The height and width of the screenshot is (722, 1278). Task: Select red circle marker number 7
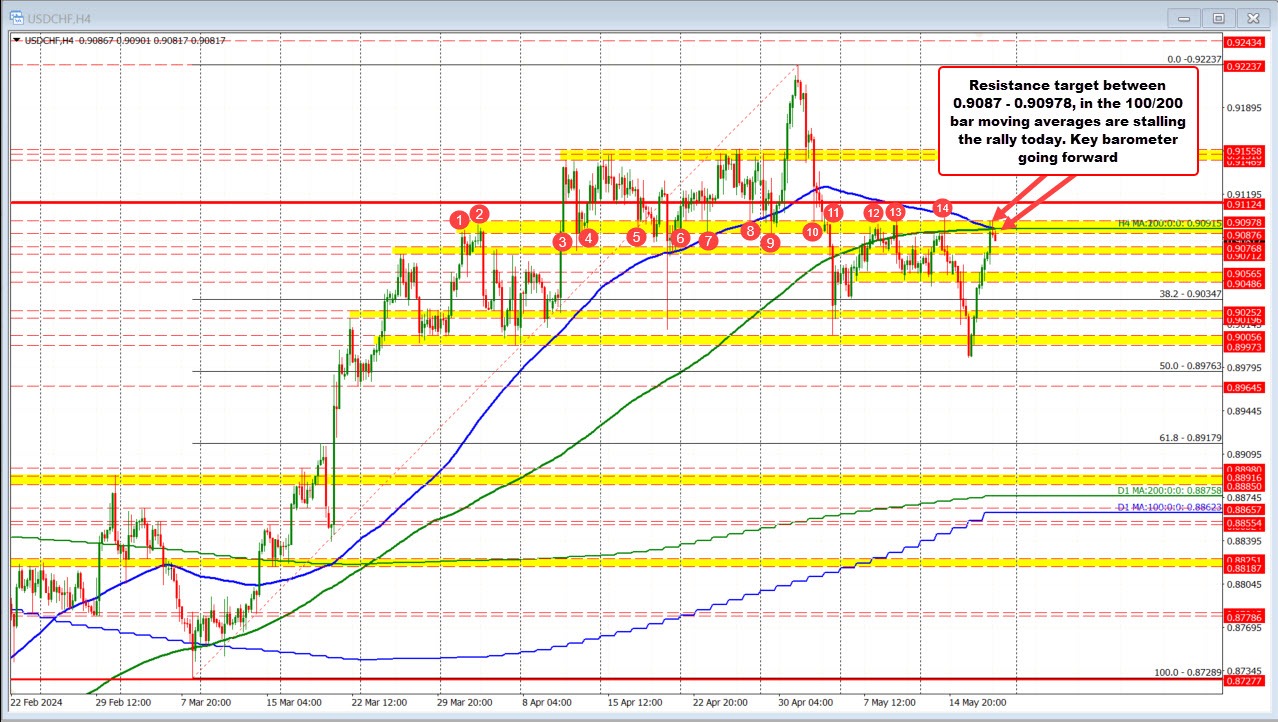(708, 240)
